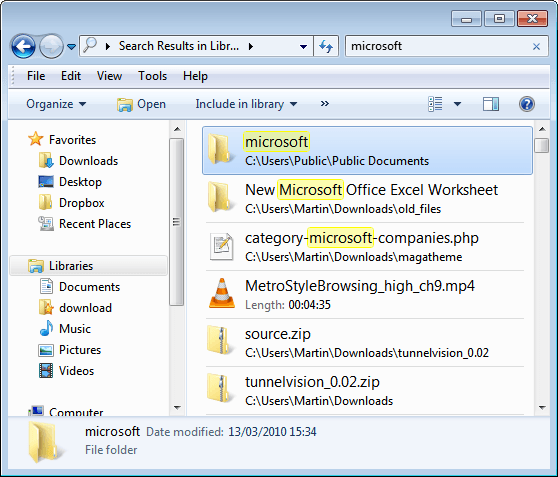Open the download library
Screen dimensions: 558x477
(x=85, y=308)
